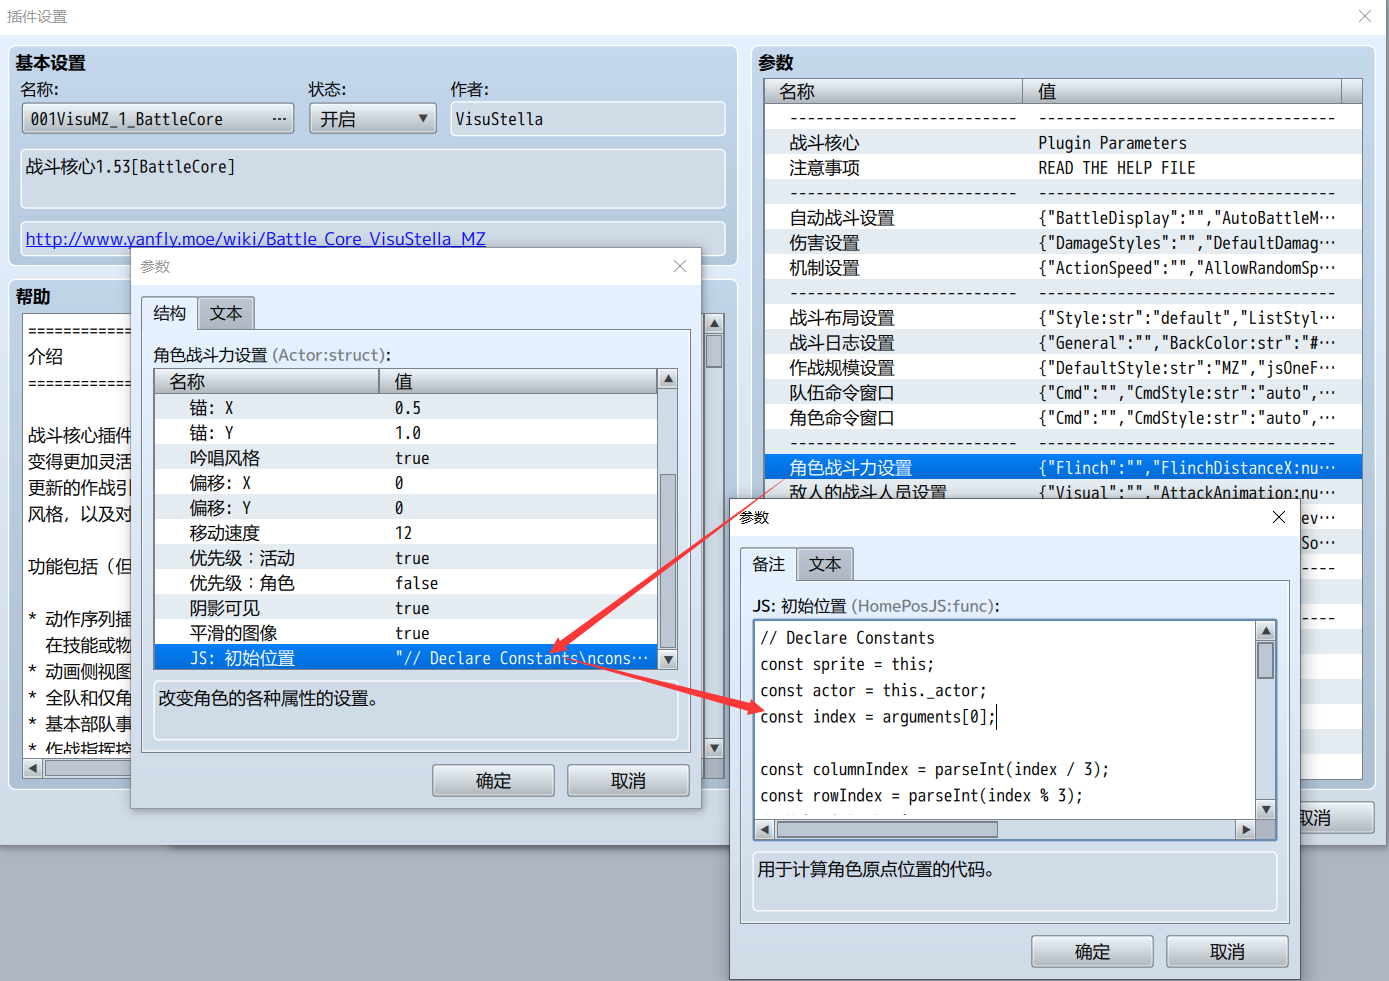Select 自动战斗设置 in the main parameter list
Image resolution: width=1389 pixels, height=981 pixels.
pyautogui.click(x=1063, y=218)
